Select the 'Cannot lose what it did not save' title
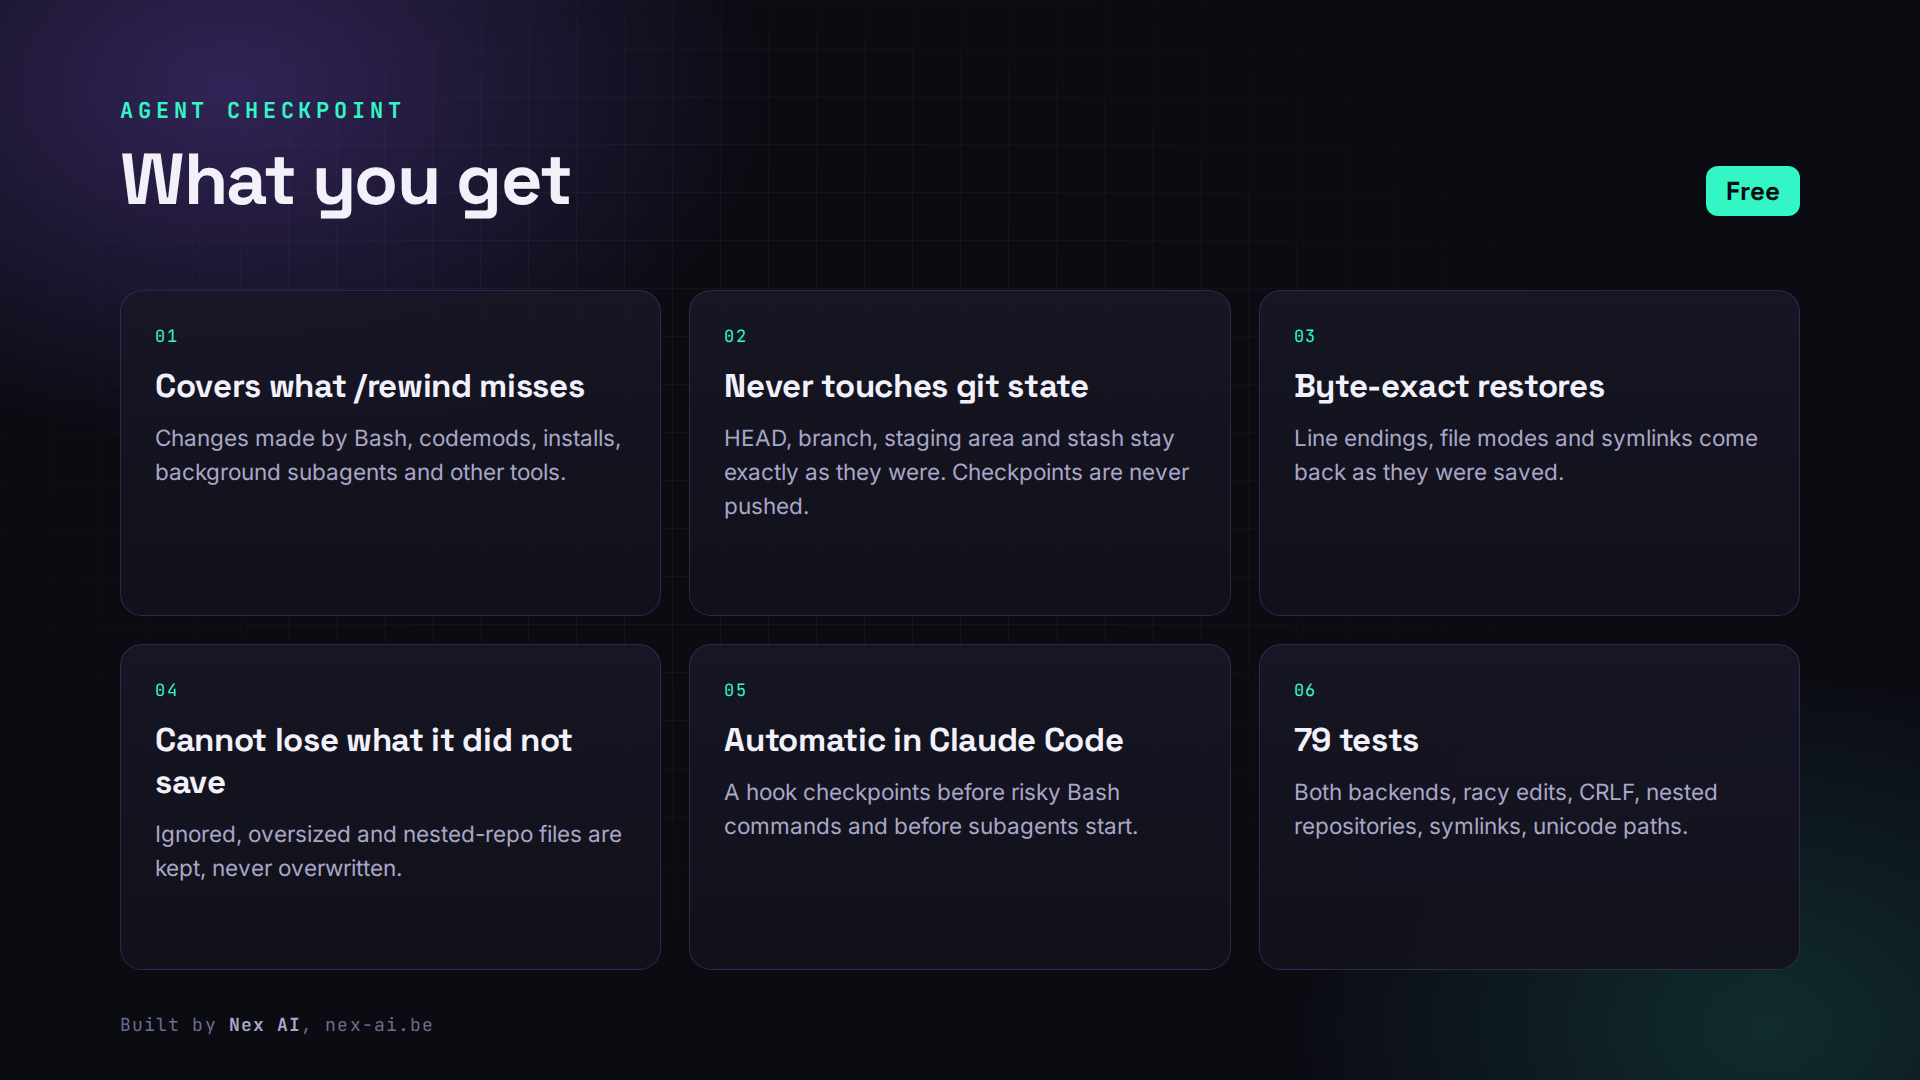The image size is (1920, 1080). [x=363, y=761]
